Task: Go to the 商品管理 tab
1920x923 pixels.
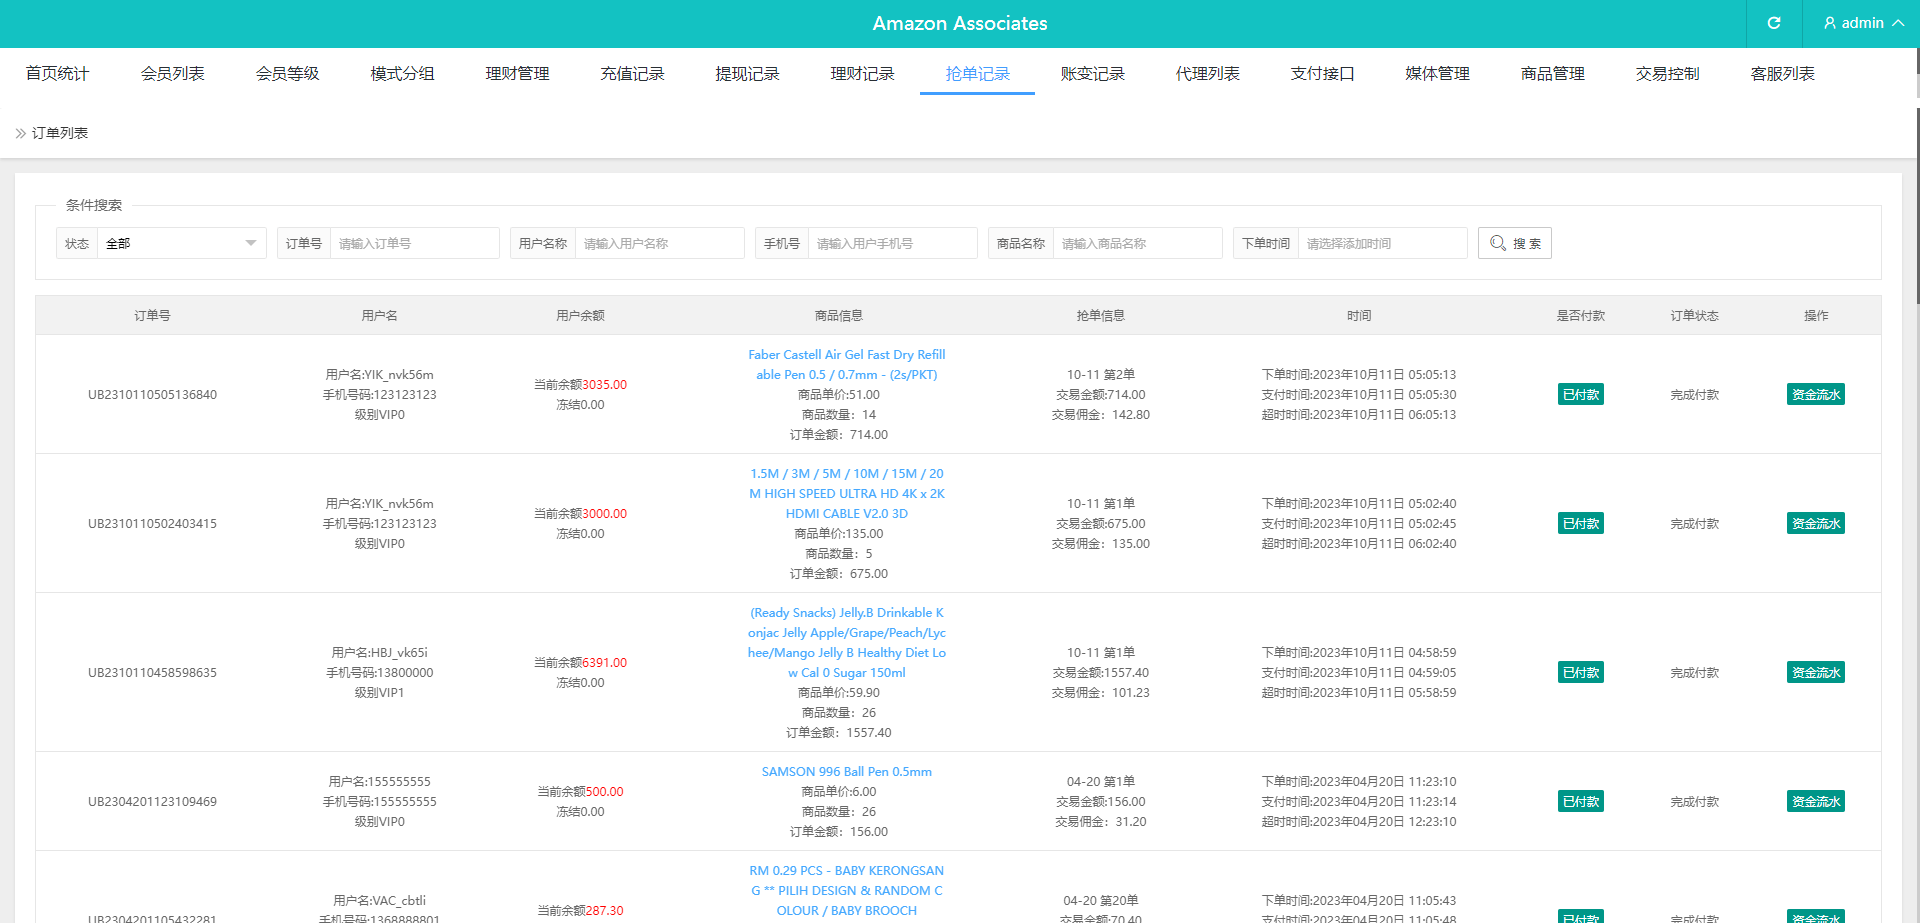Action: (1552, 74)
